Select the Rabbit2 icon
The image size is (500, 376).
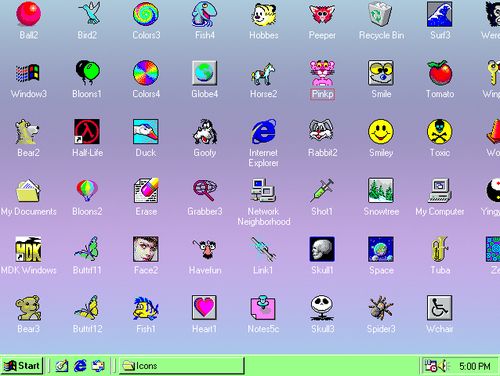[x=322, y=131]
